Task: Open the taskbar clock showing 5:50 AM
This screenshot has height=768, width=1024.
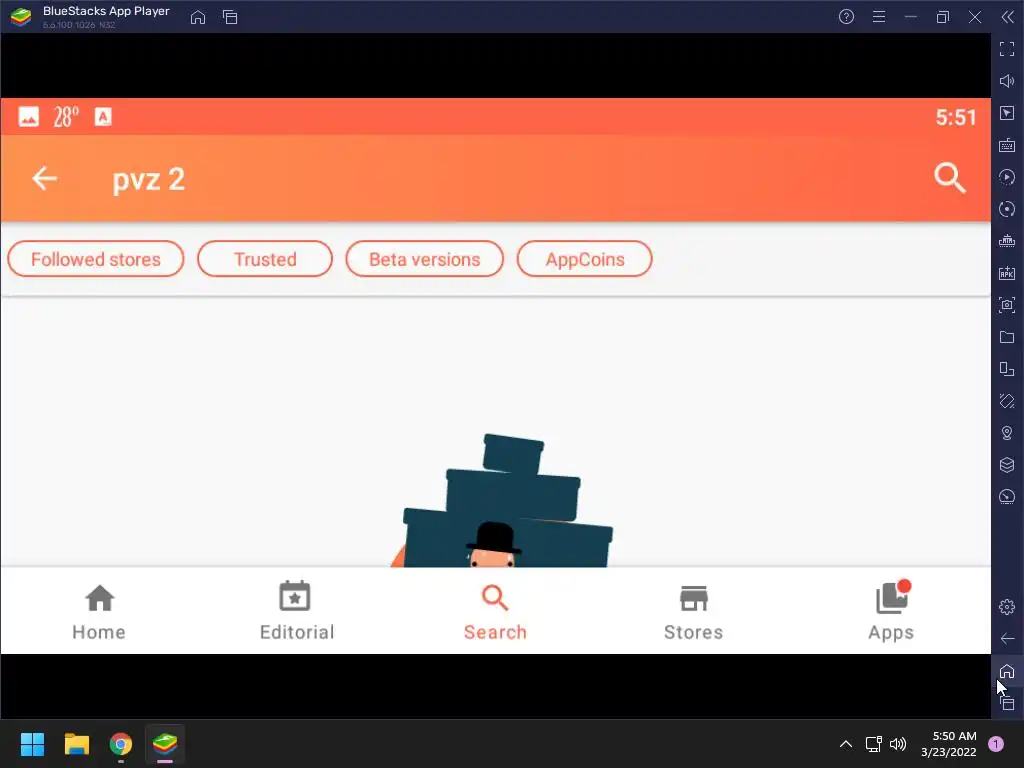Action: 948,744
